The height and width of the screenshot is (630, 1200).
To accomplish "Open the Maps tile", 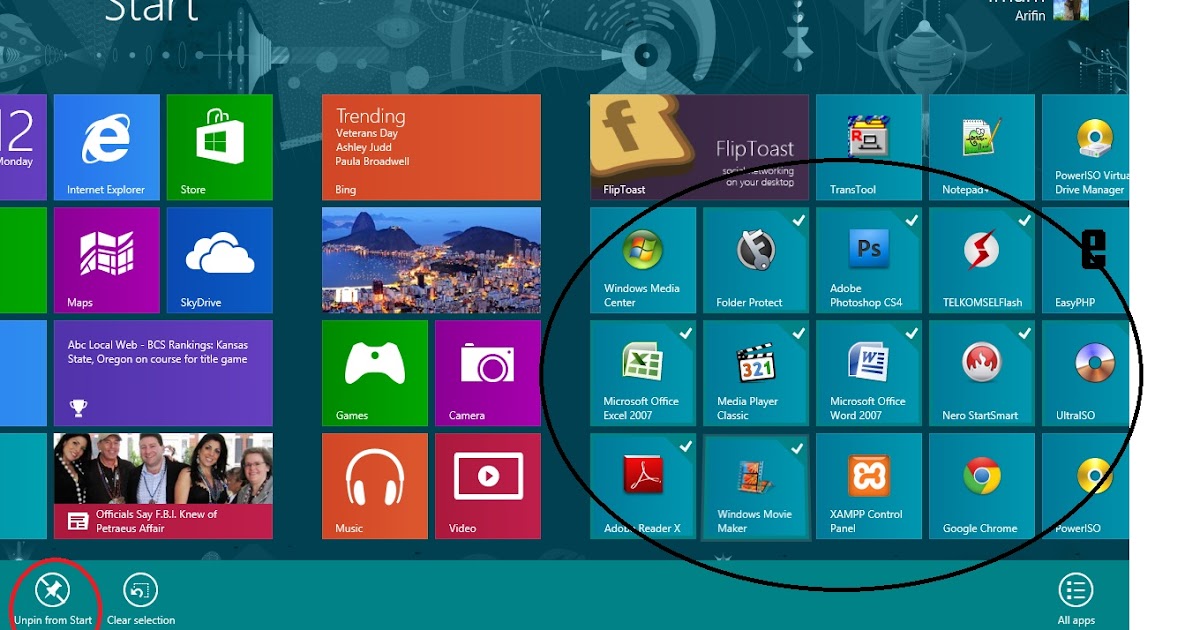I will point(106,260).
